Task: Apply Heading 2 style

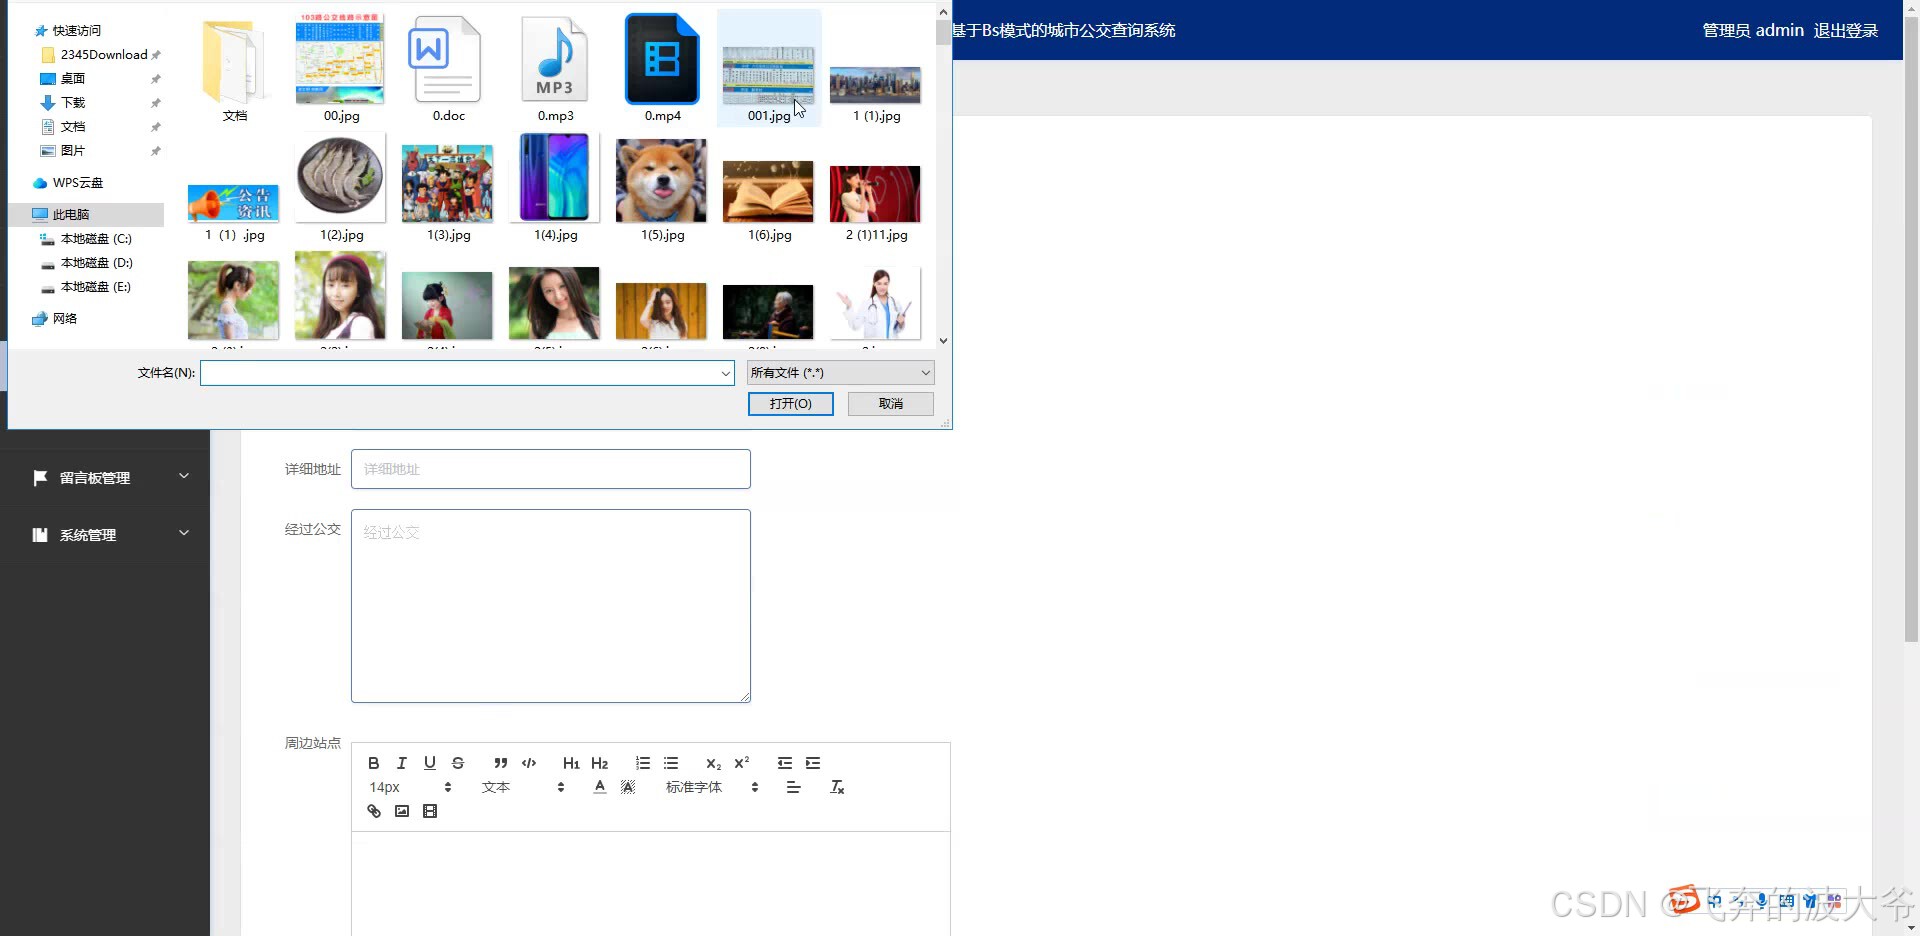Action: pos(600,763)
